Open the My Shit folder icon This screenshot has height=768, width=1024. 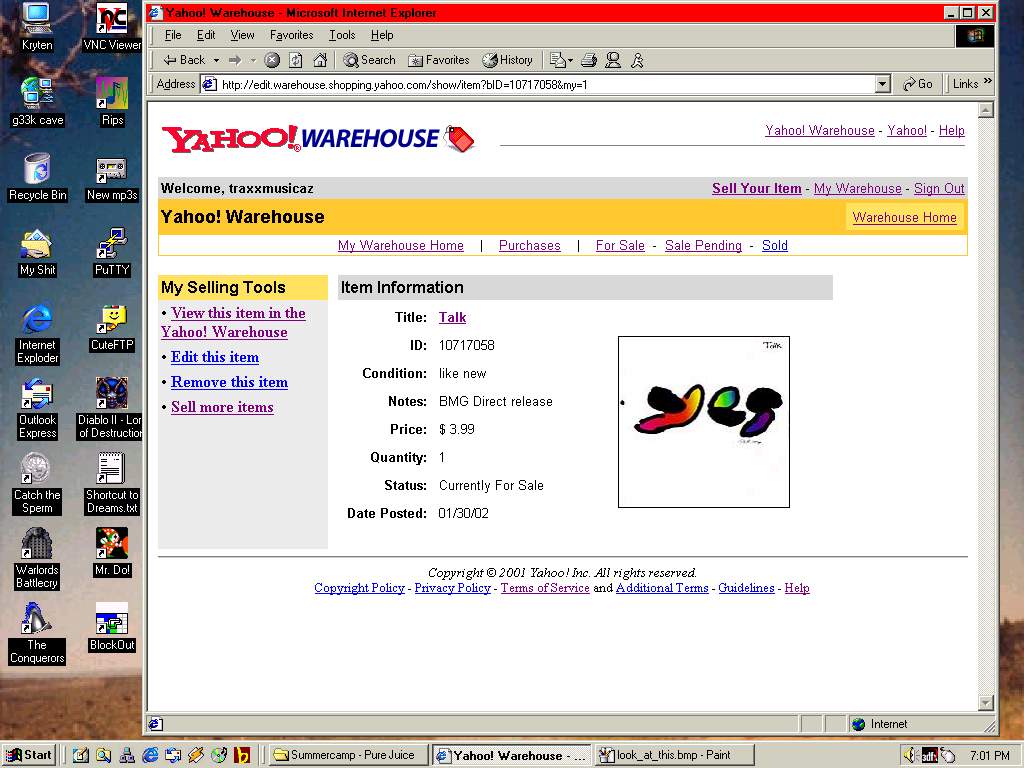[37, 252]
